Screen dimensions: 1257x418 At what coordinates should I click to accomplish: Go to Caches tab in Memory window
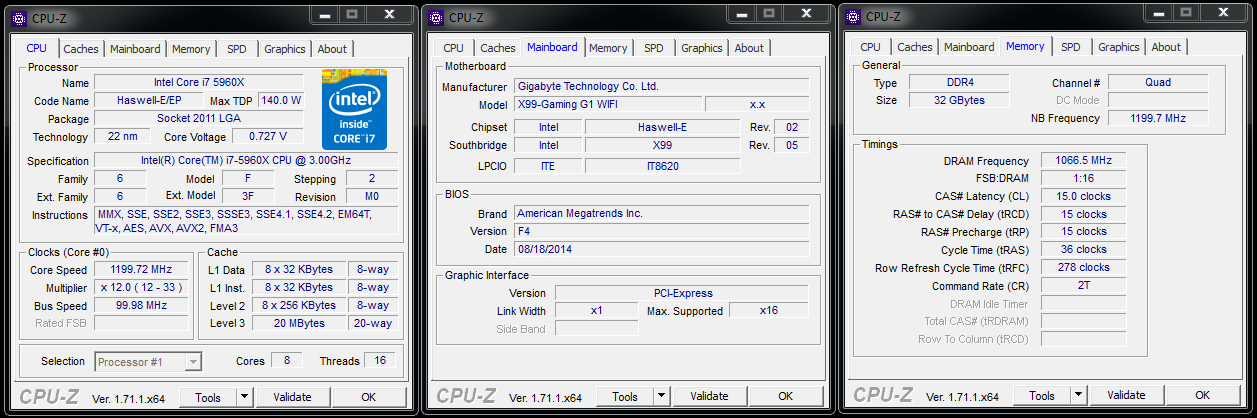(x=914, y=47)
